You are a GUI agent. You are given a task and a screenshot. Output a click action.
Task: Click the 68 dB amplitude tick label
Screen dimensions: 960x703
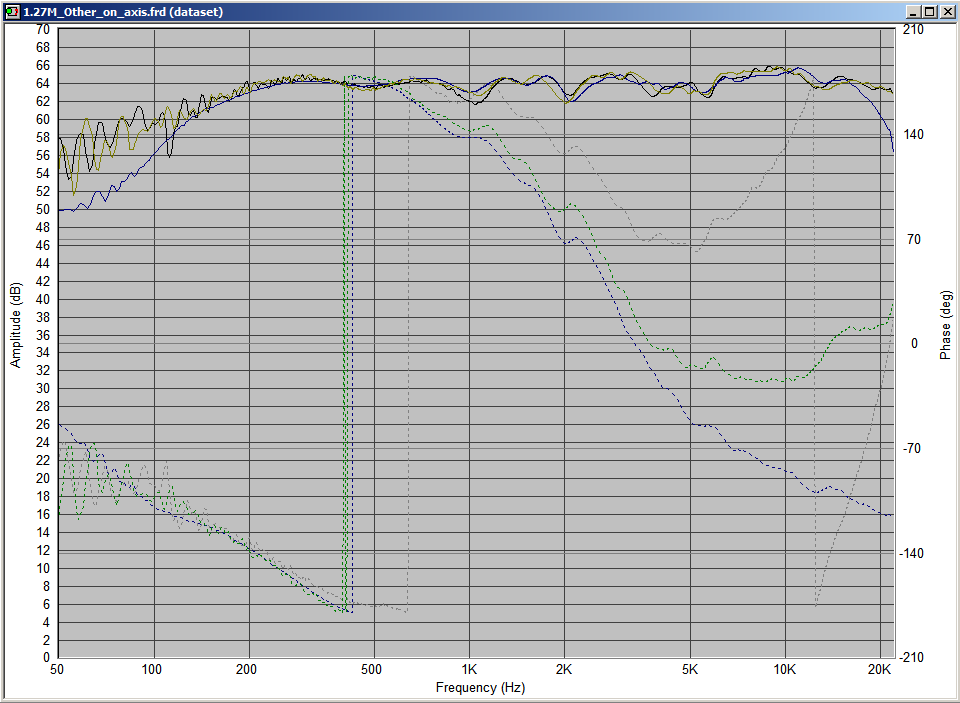click(43, 47)
